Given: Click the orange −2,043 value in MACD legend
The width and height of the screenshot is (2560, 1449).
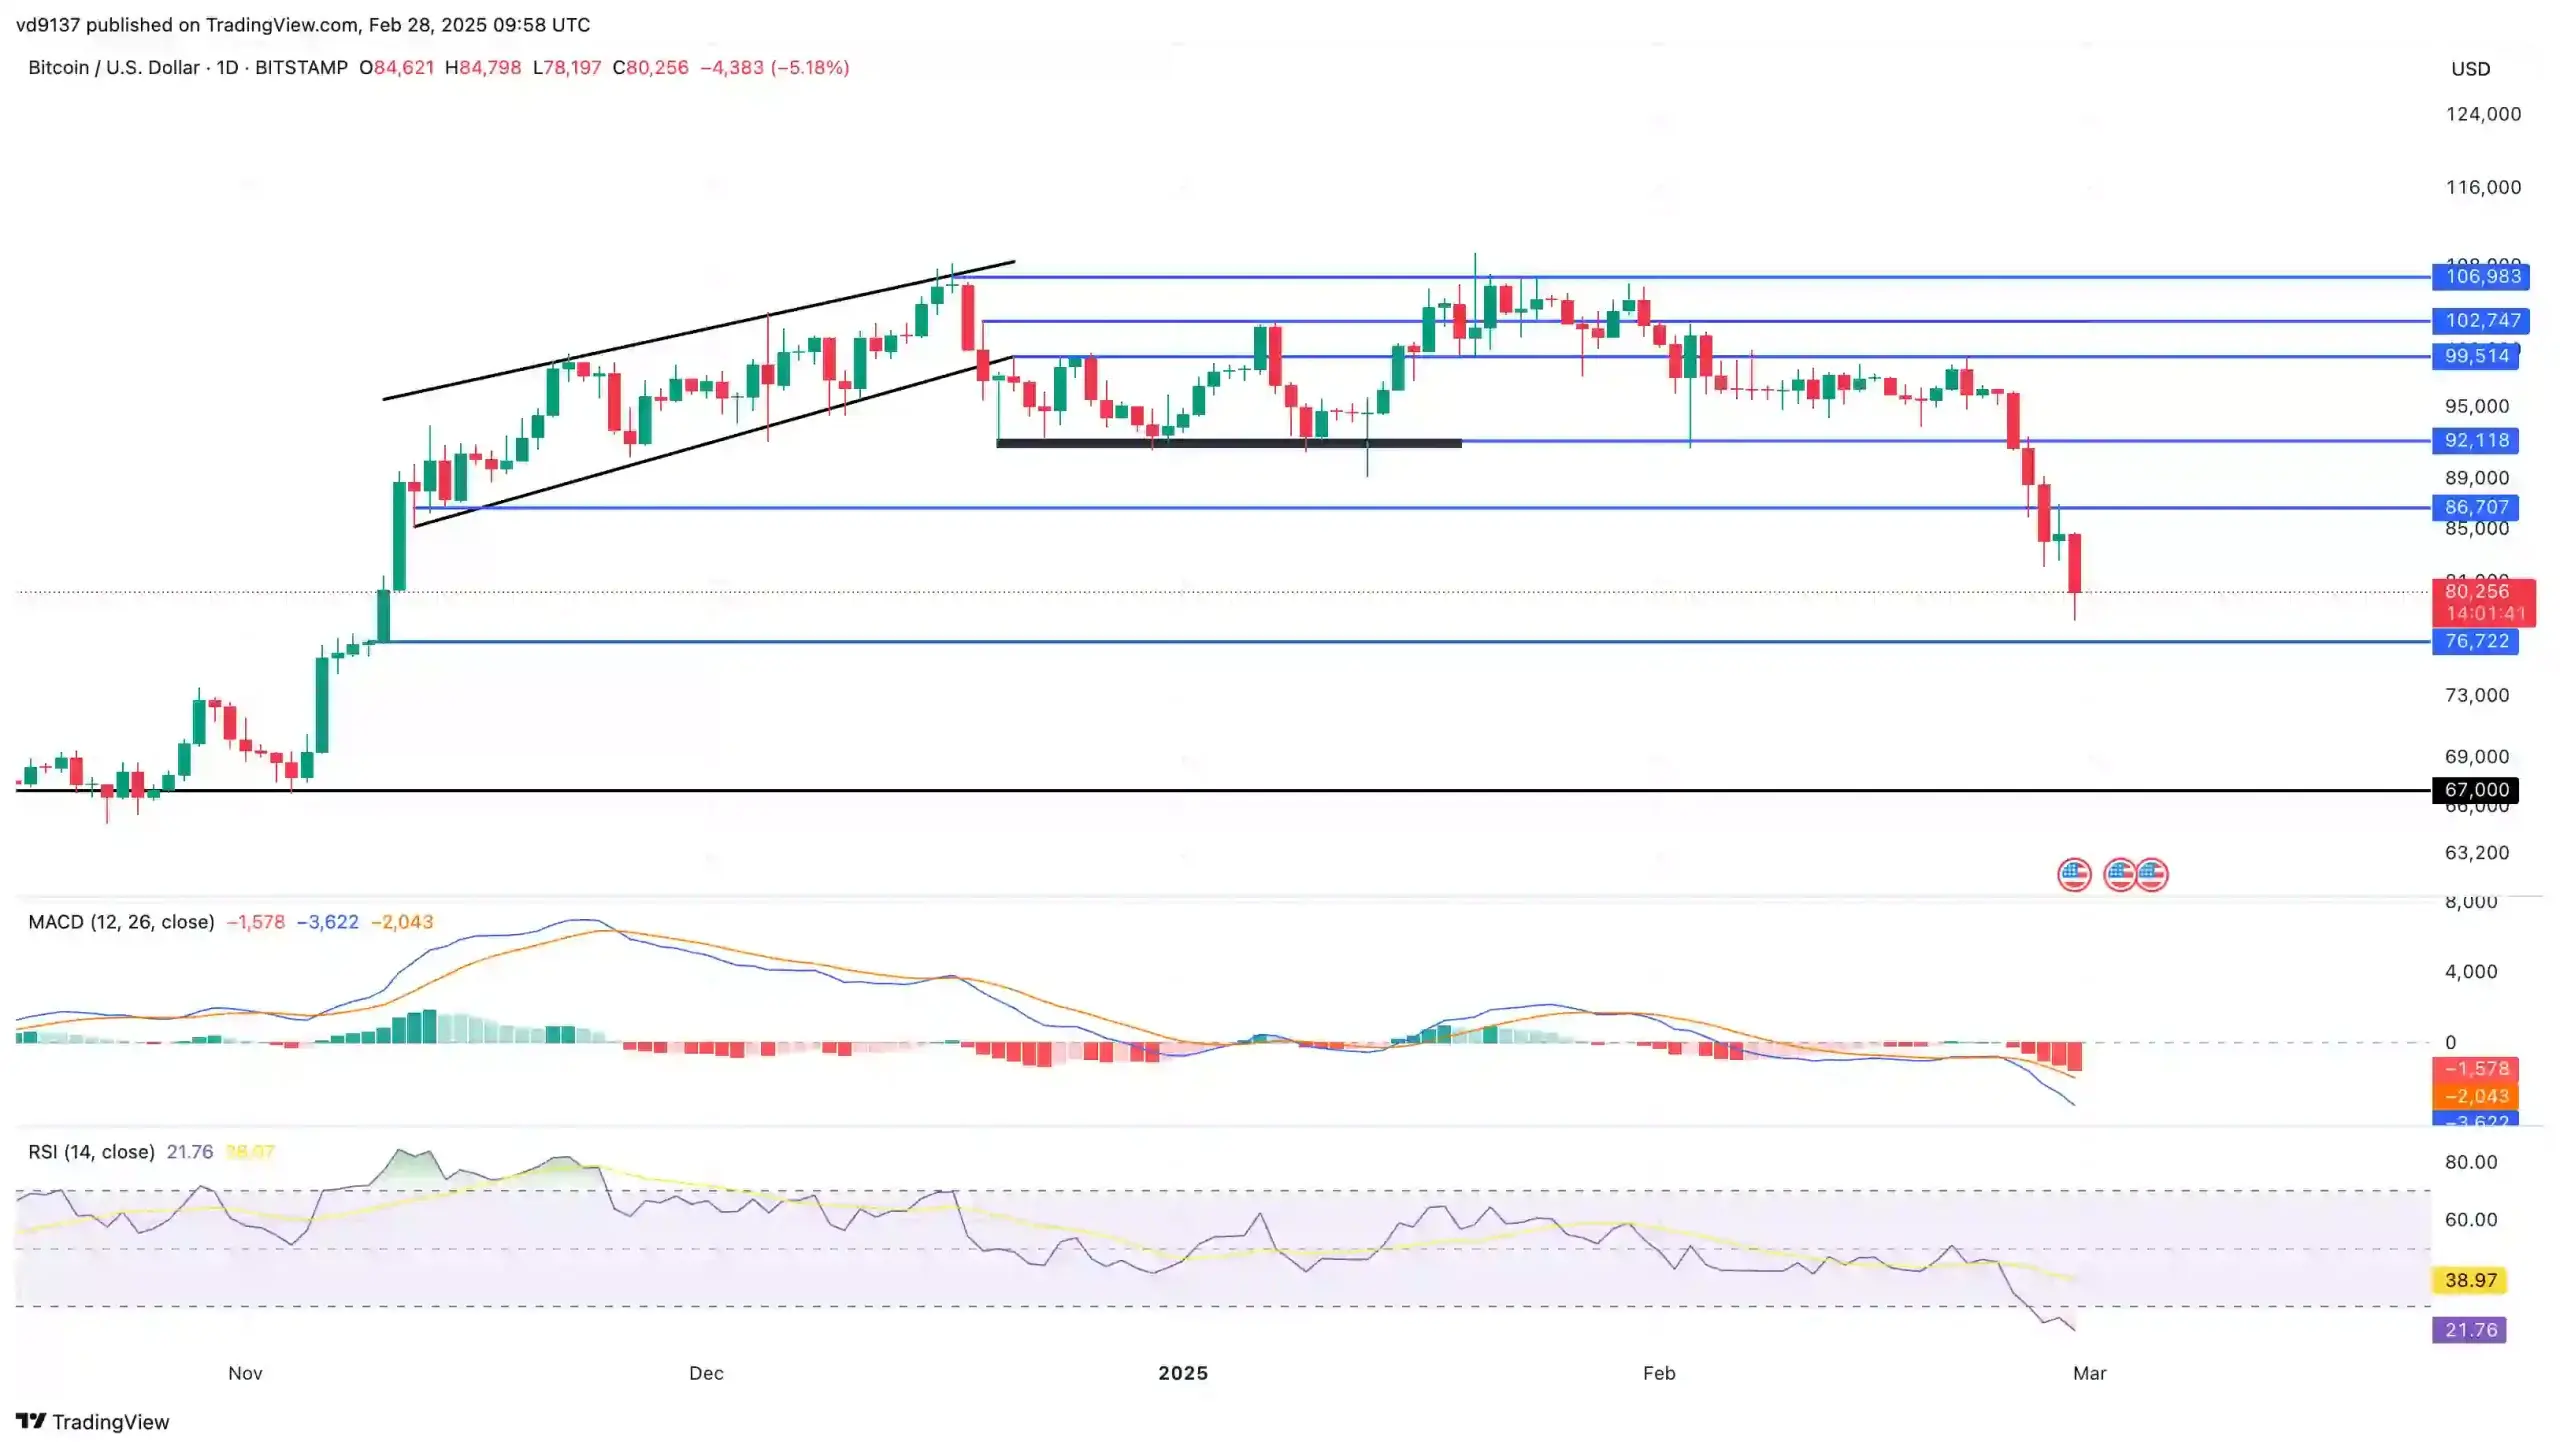Looking at the screenshot, I should [402, 922].
